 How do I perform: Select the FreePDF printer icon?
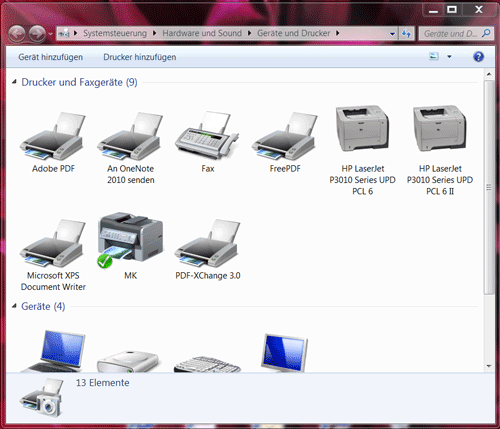[285, 137]
